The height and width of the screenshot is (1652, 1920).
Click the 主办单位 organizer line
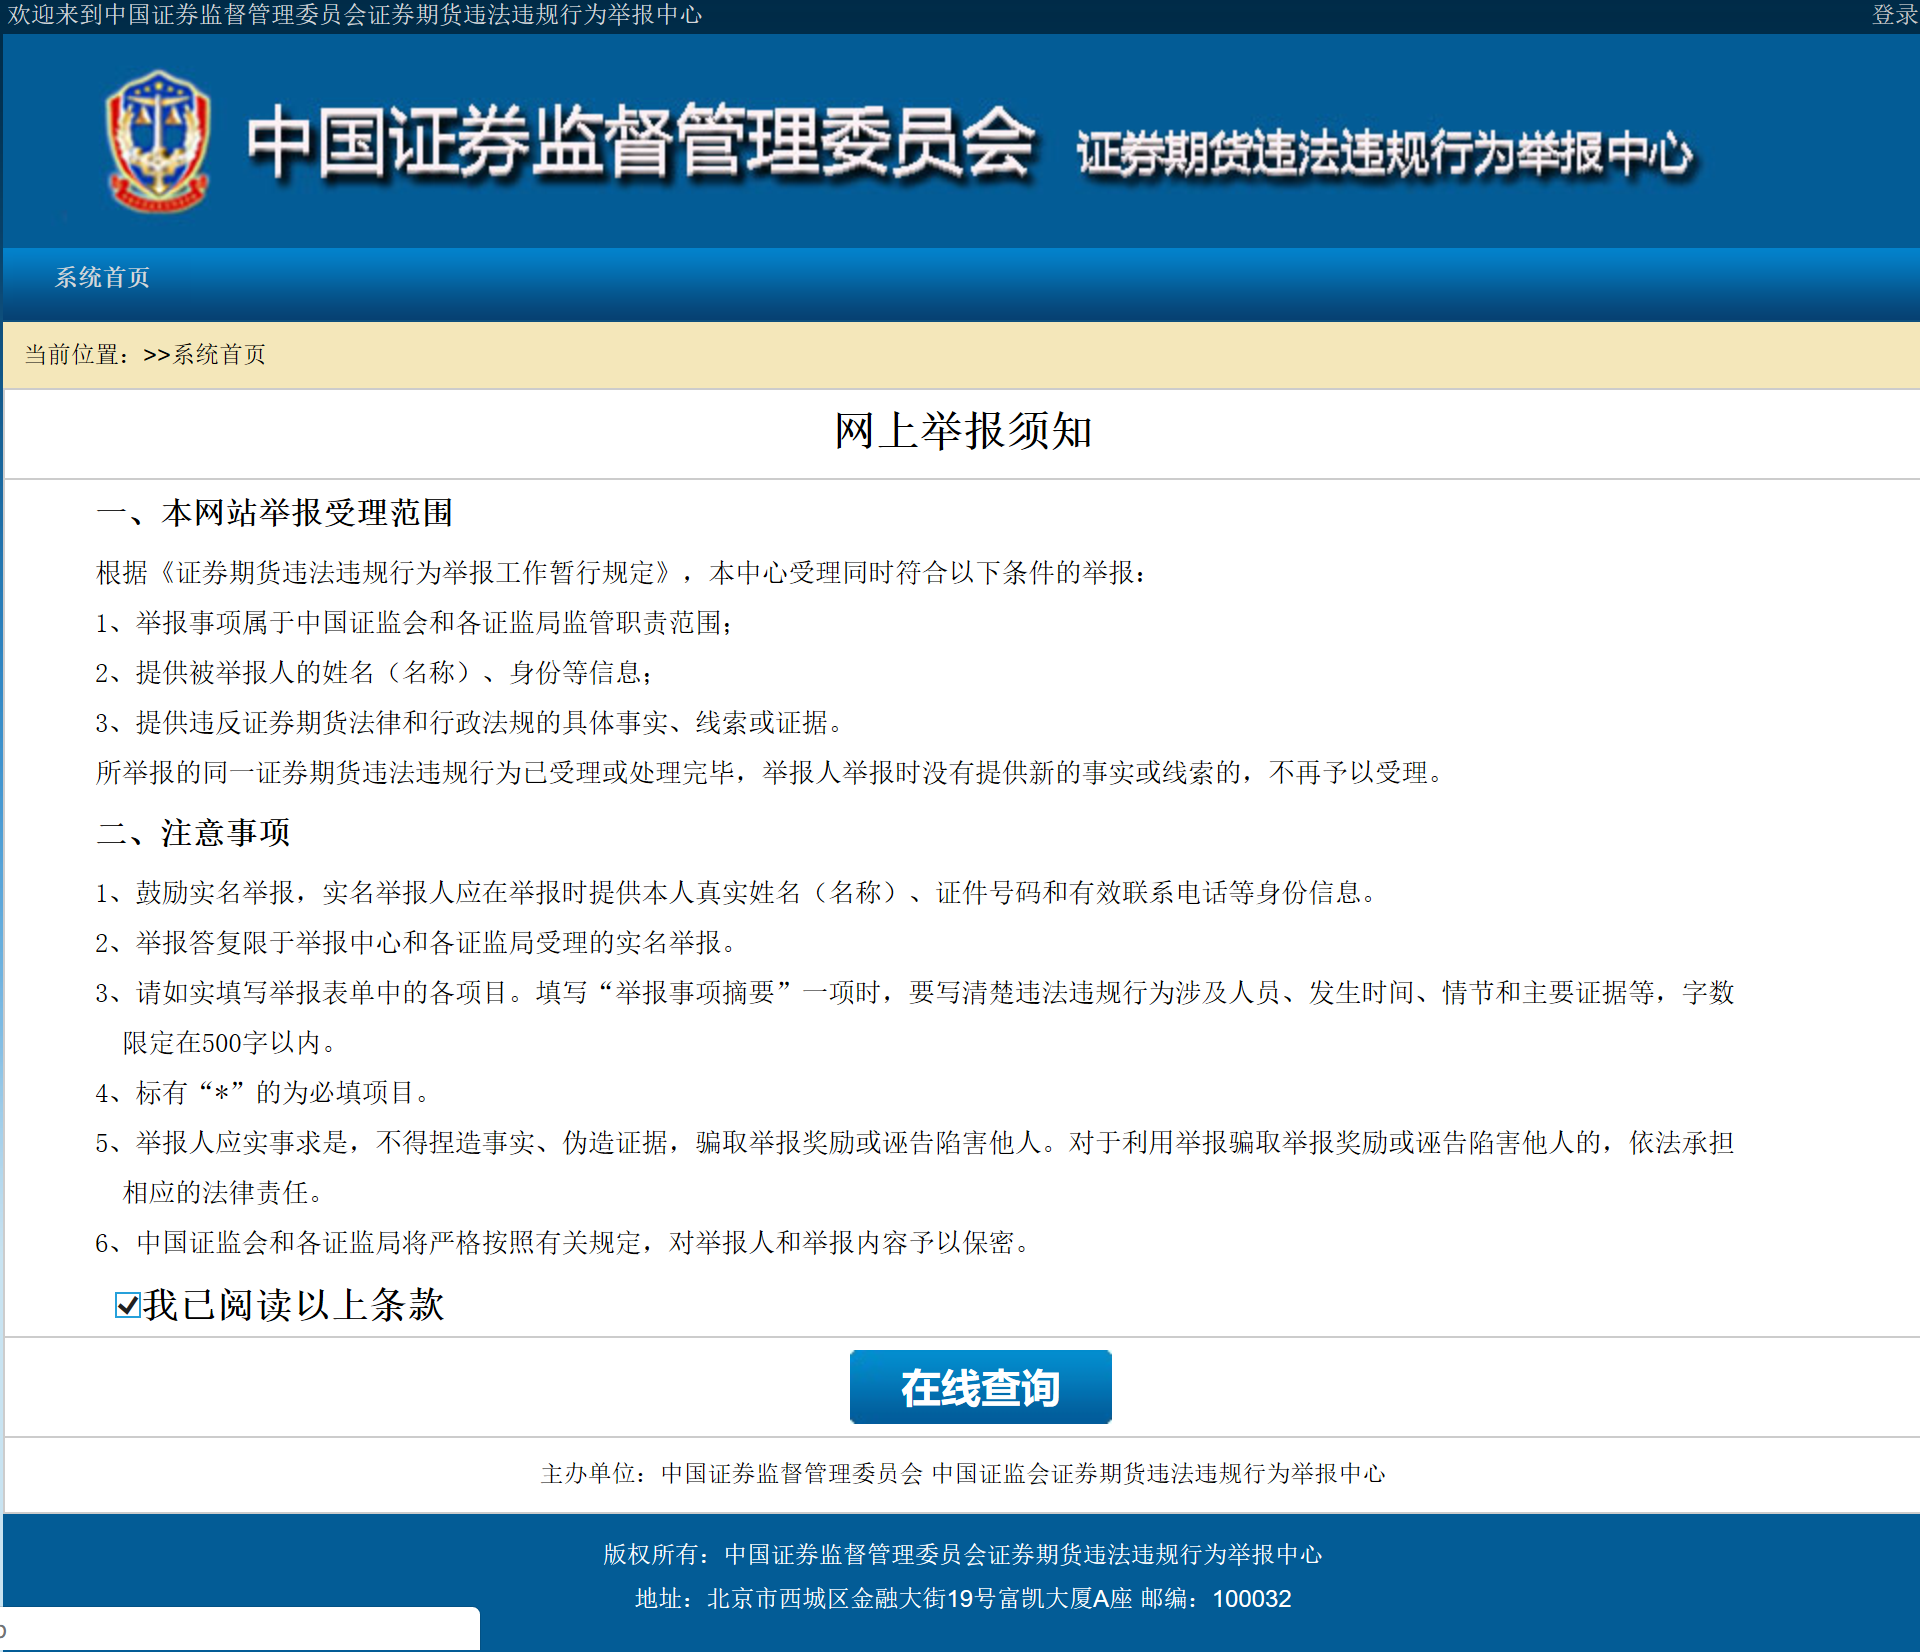tap(963, 1474)
